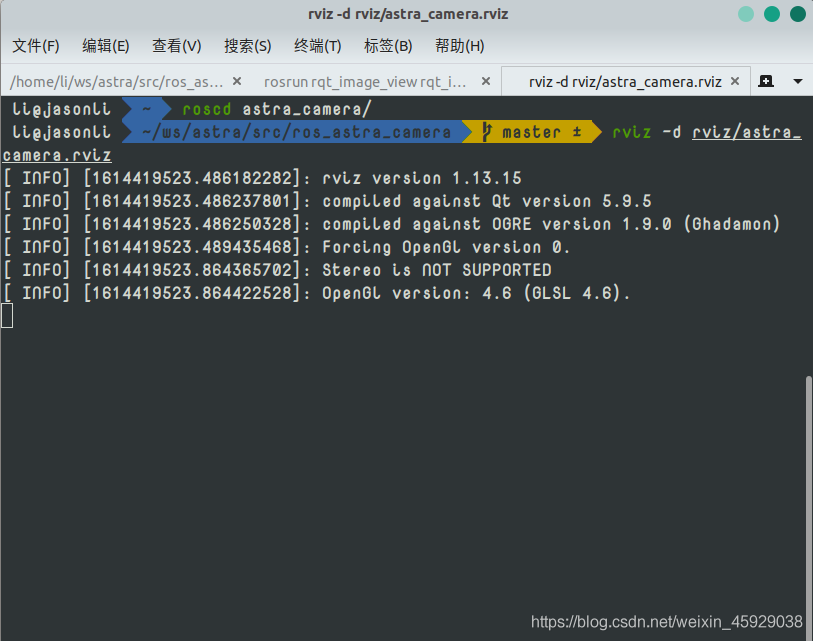Click the underlined rviz/astra_ path in the command
Screen dimensions: 813x641
click(x=747, y=132)
